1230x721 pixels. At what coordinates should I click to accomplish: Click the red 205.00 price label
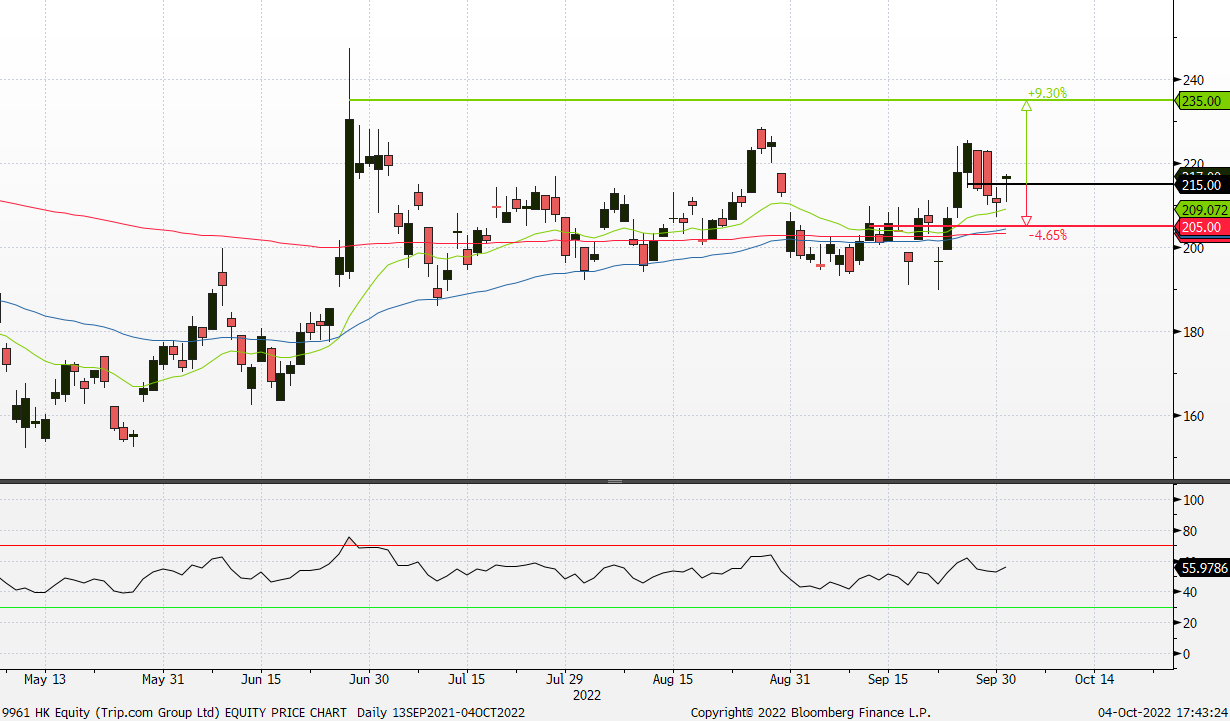[x=1201, y=228]
